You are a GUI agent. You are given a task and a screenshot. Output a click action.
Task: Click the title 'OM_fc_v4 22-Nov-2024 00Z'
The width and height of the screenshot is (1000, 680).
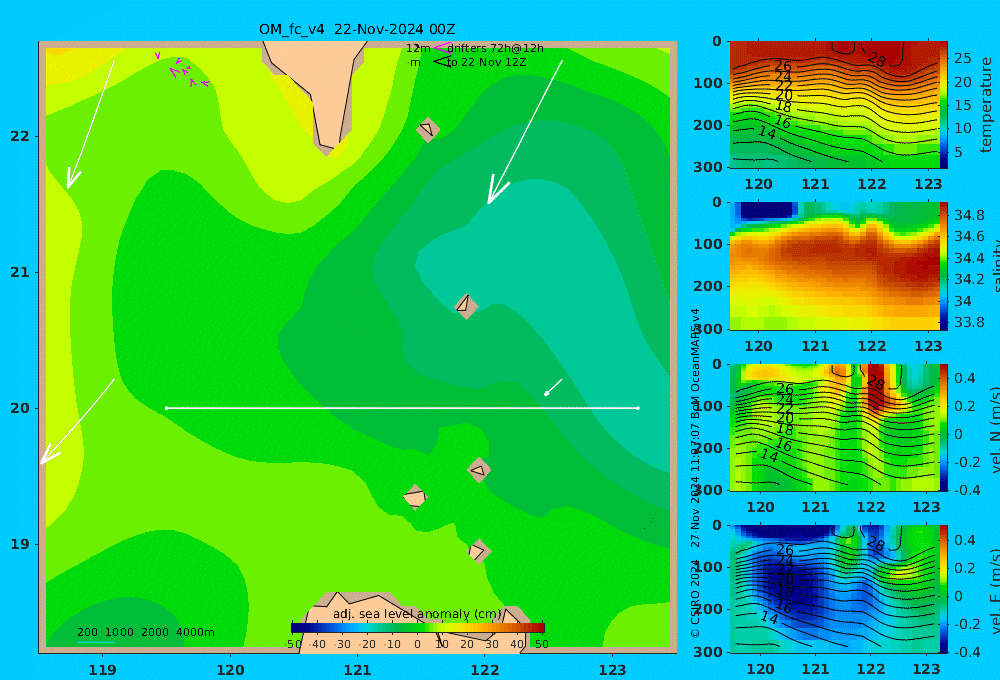[357, 29]
